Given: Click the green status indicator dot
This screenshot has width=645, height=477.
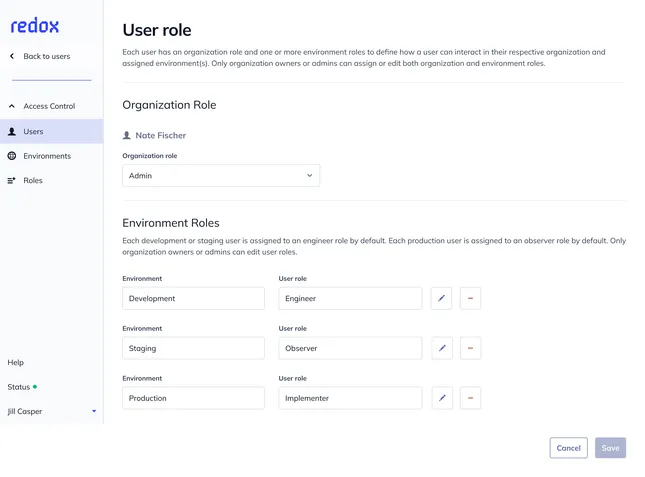Looking at the screenshot, I should (35, 387).
